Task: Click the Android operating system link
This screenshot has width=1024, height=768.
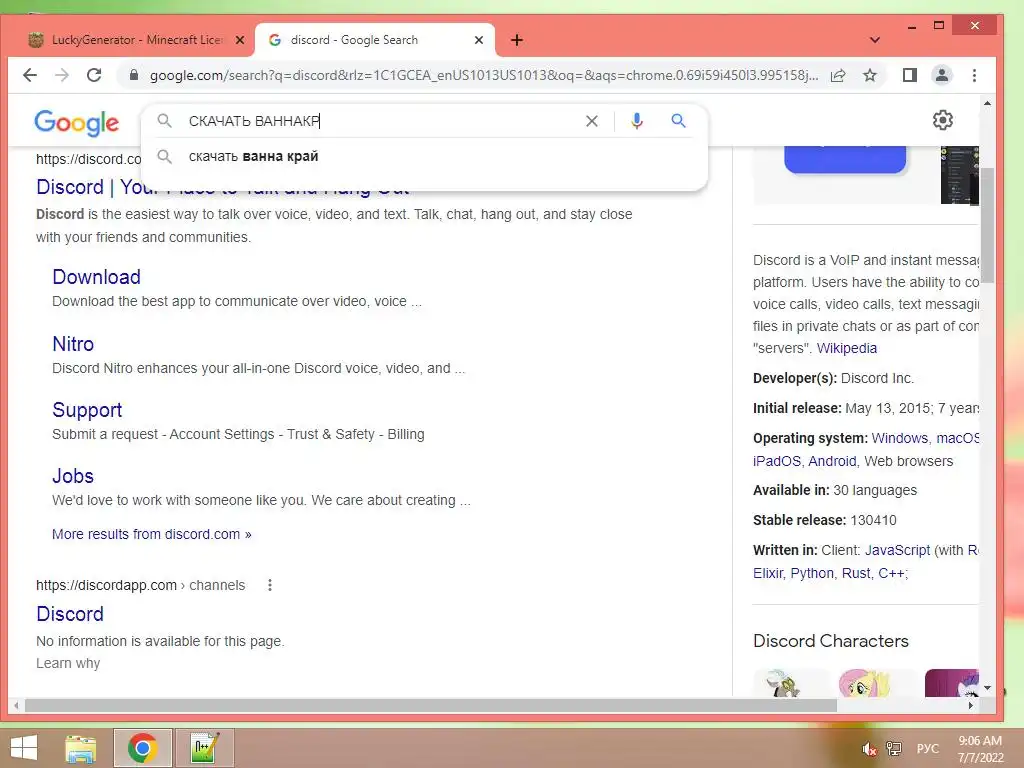Action: pyautogui.click(x=832, y=461)
